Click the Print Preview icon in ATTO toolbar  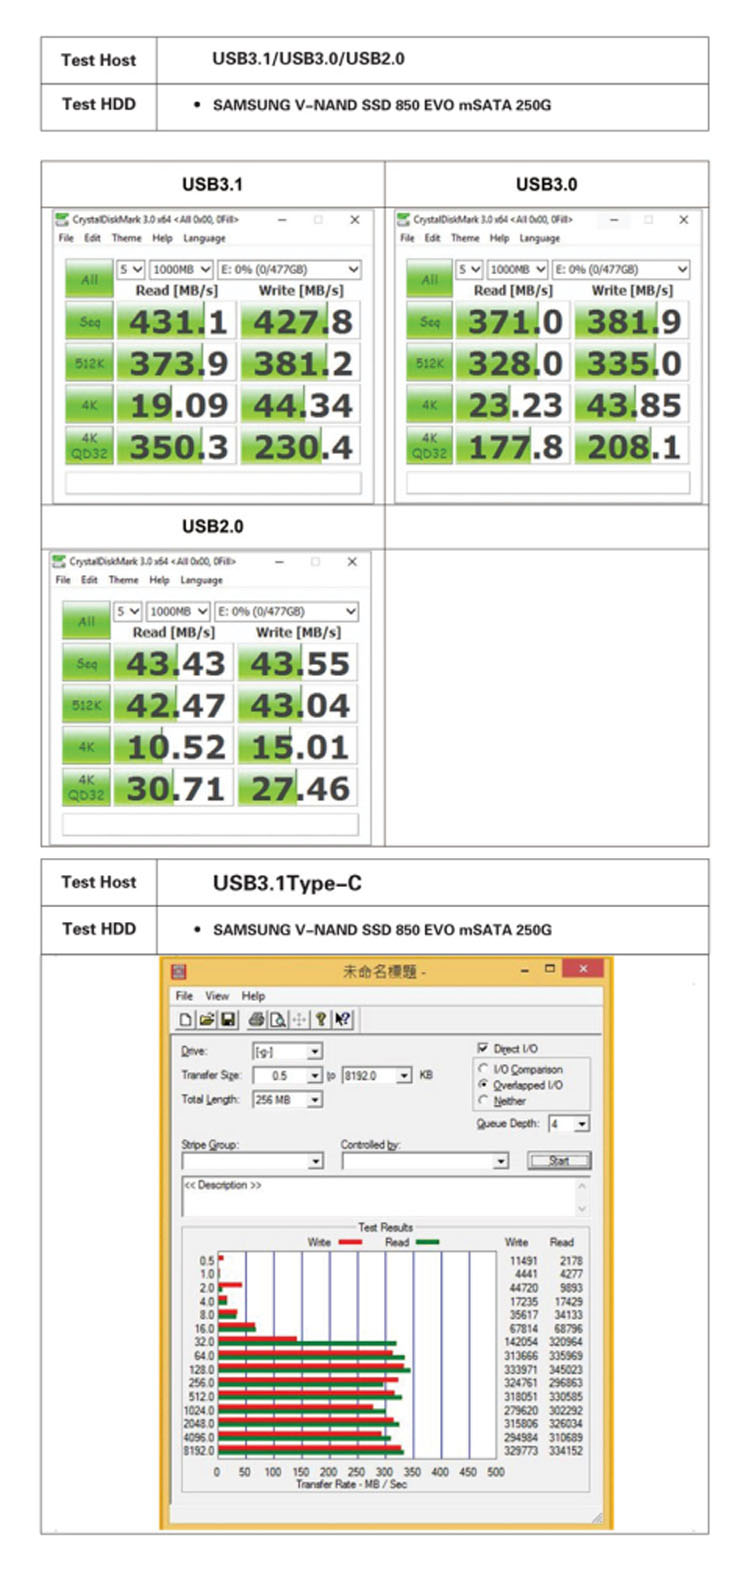(277, 1020)
